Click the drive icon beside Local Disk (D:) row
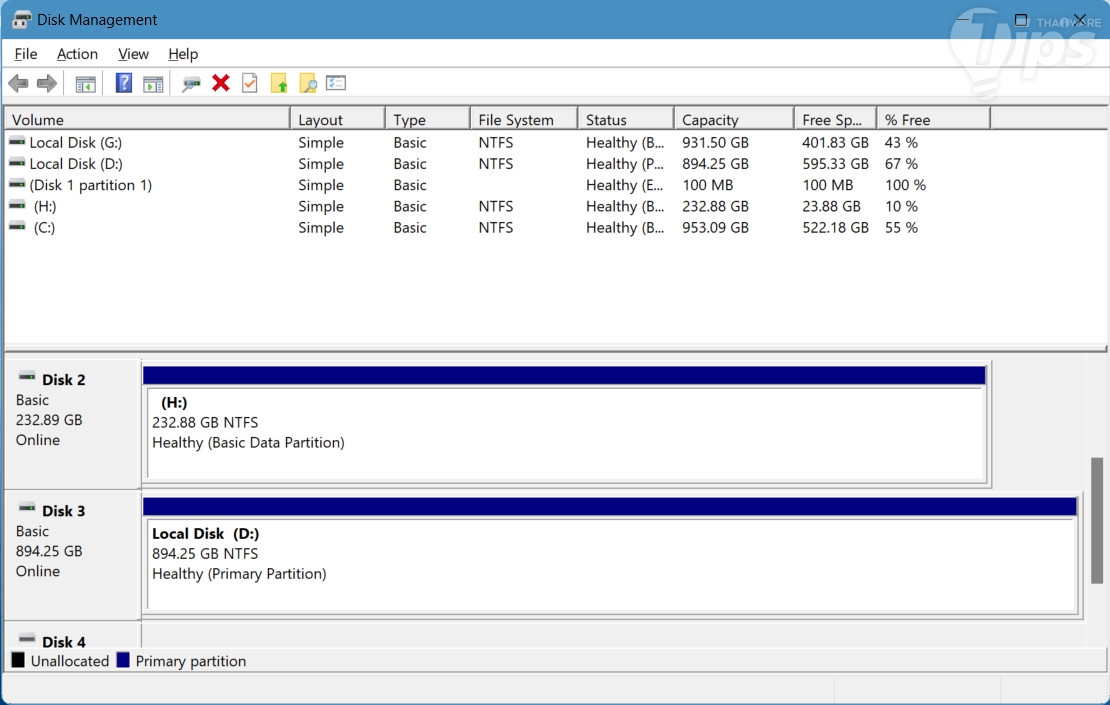The width and height of the screenshot is (1110, 705). tap(17, 163)
